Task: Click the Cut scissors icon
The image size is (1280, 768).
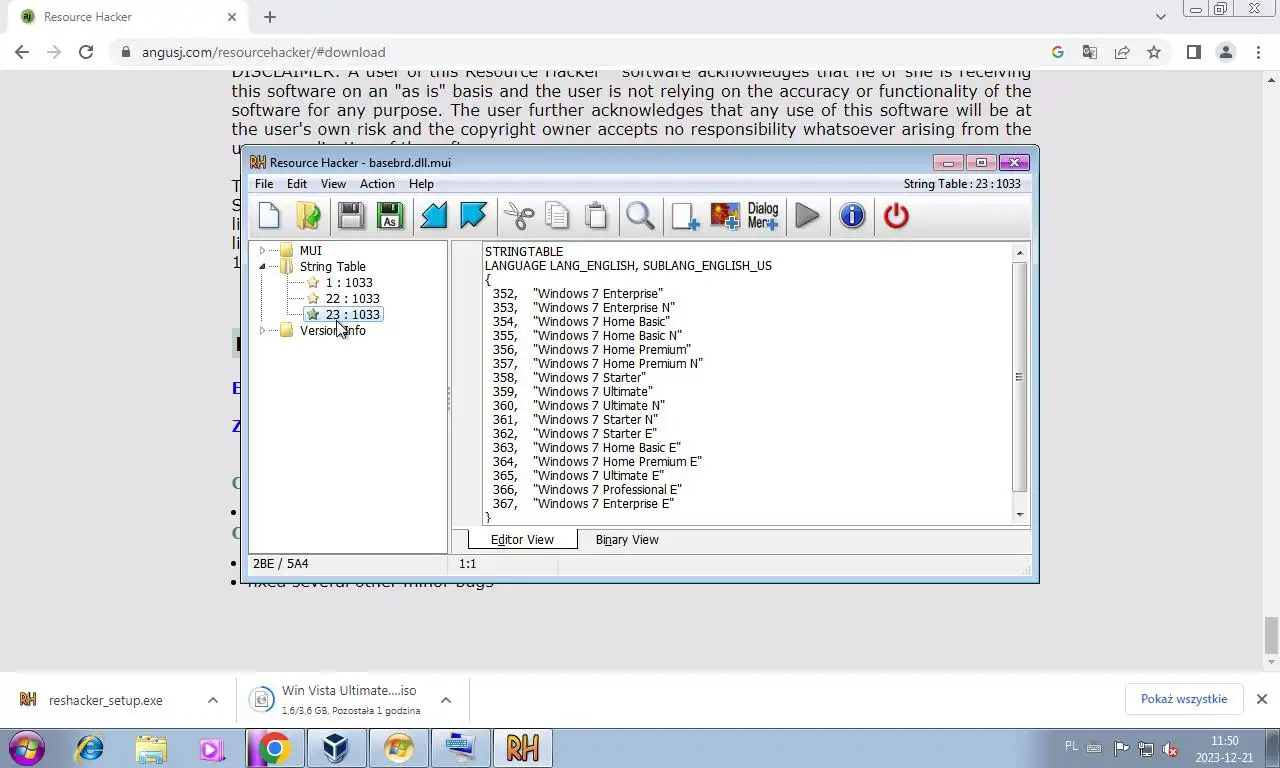Action: click(x=519, y=216)
